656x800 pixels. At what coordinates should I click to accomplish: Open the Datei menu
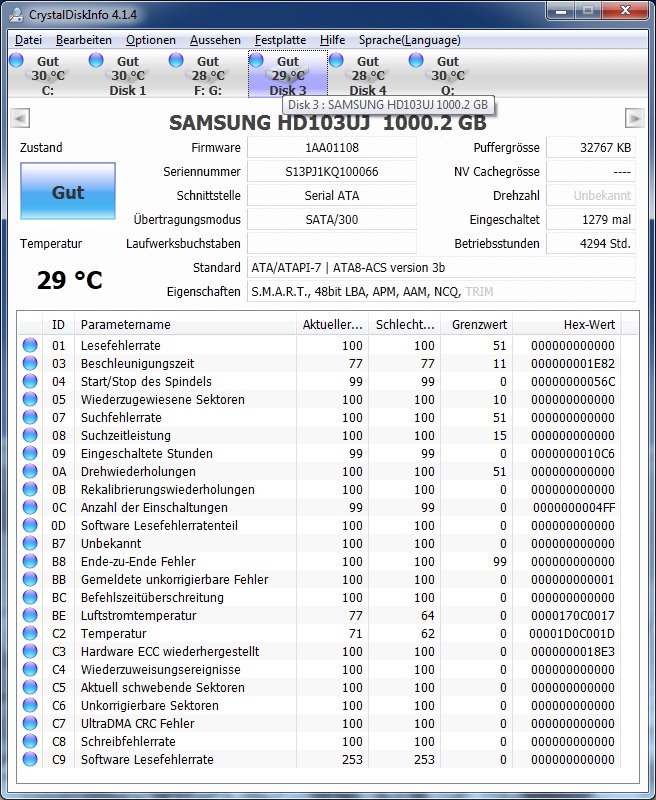(x=28, y=40)
